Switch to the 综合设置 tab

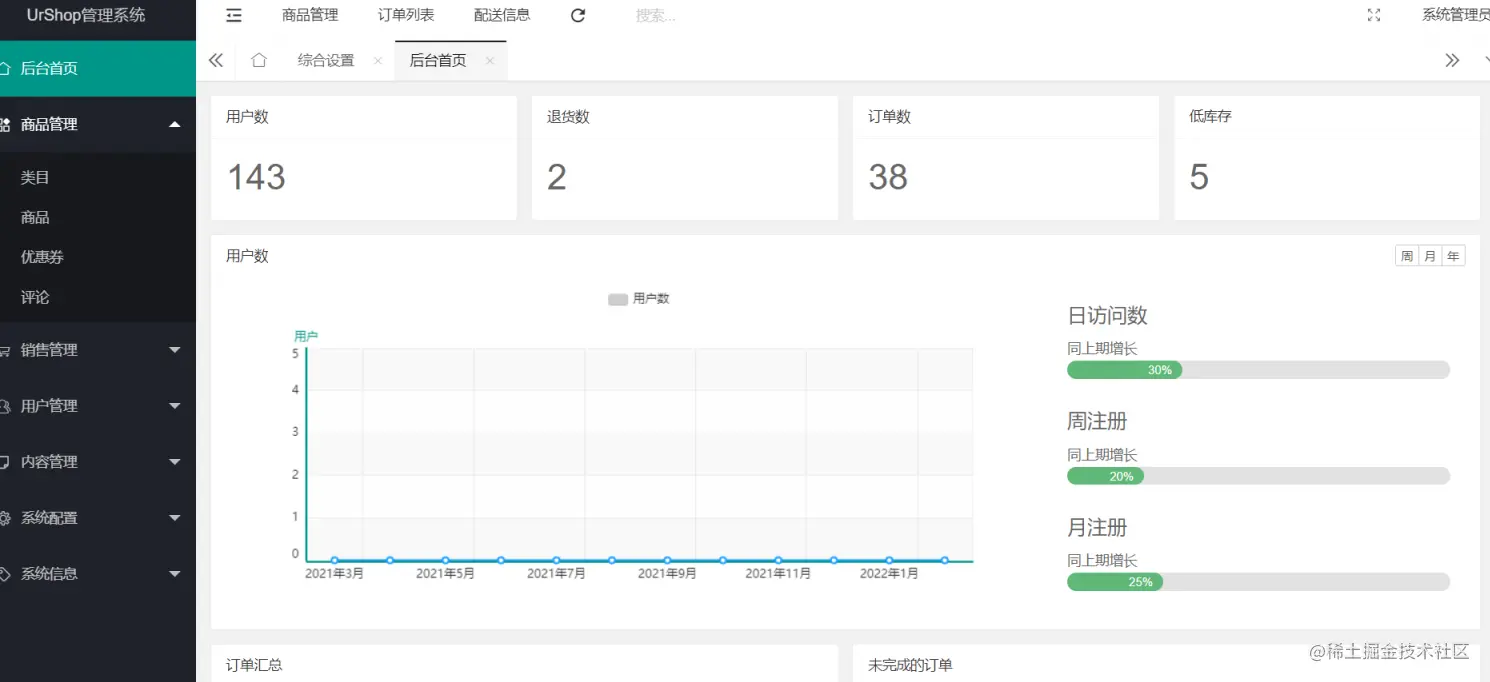click(x=326, y=60)
